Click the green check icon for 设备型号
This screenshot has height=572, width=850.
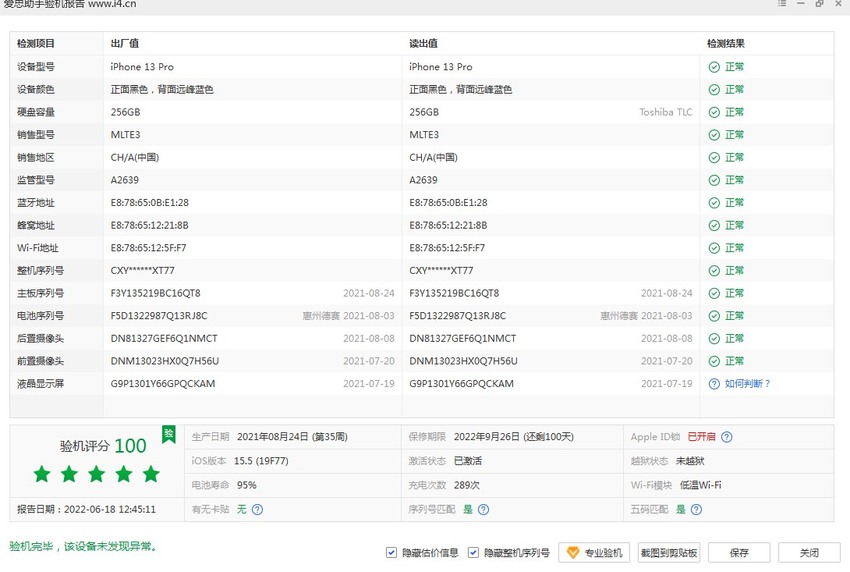[714, 67]
